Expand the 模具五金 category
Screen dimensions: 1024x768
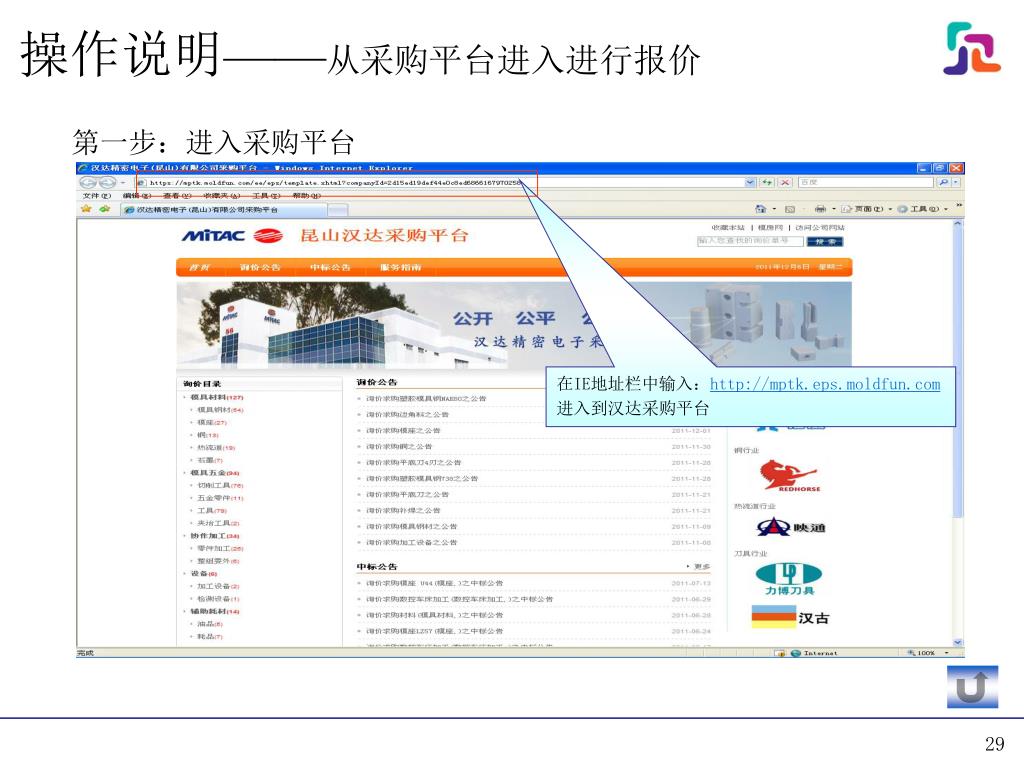pos(215,473)
